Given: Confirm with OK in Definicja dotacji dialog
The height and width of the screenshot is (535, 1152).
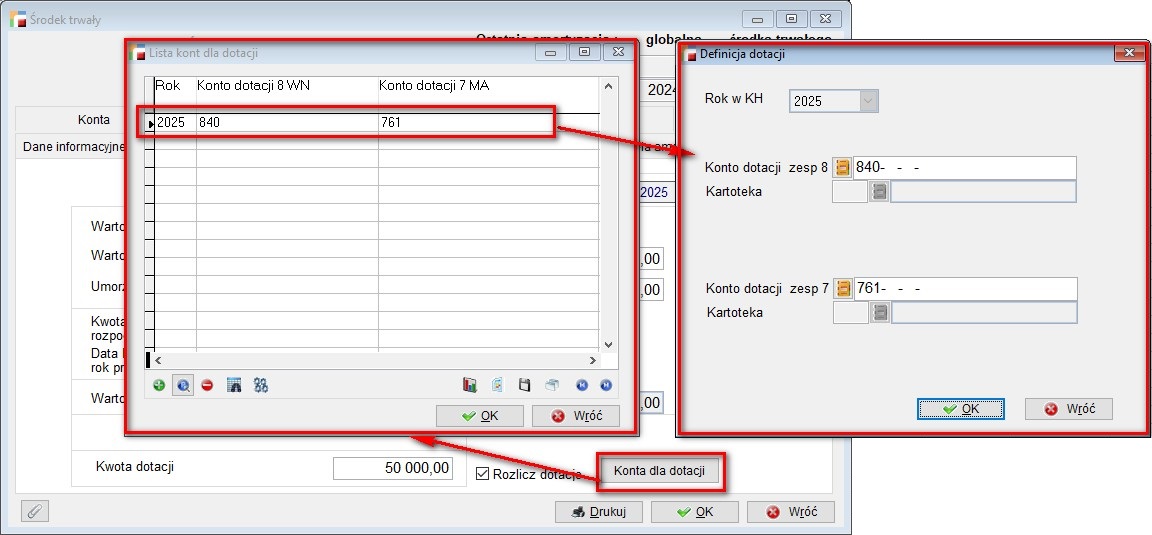Looking at the screenshot, I should click(x=960, y=409).
